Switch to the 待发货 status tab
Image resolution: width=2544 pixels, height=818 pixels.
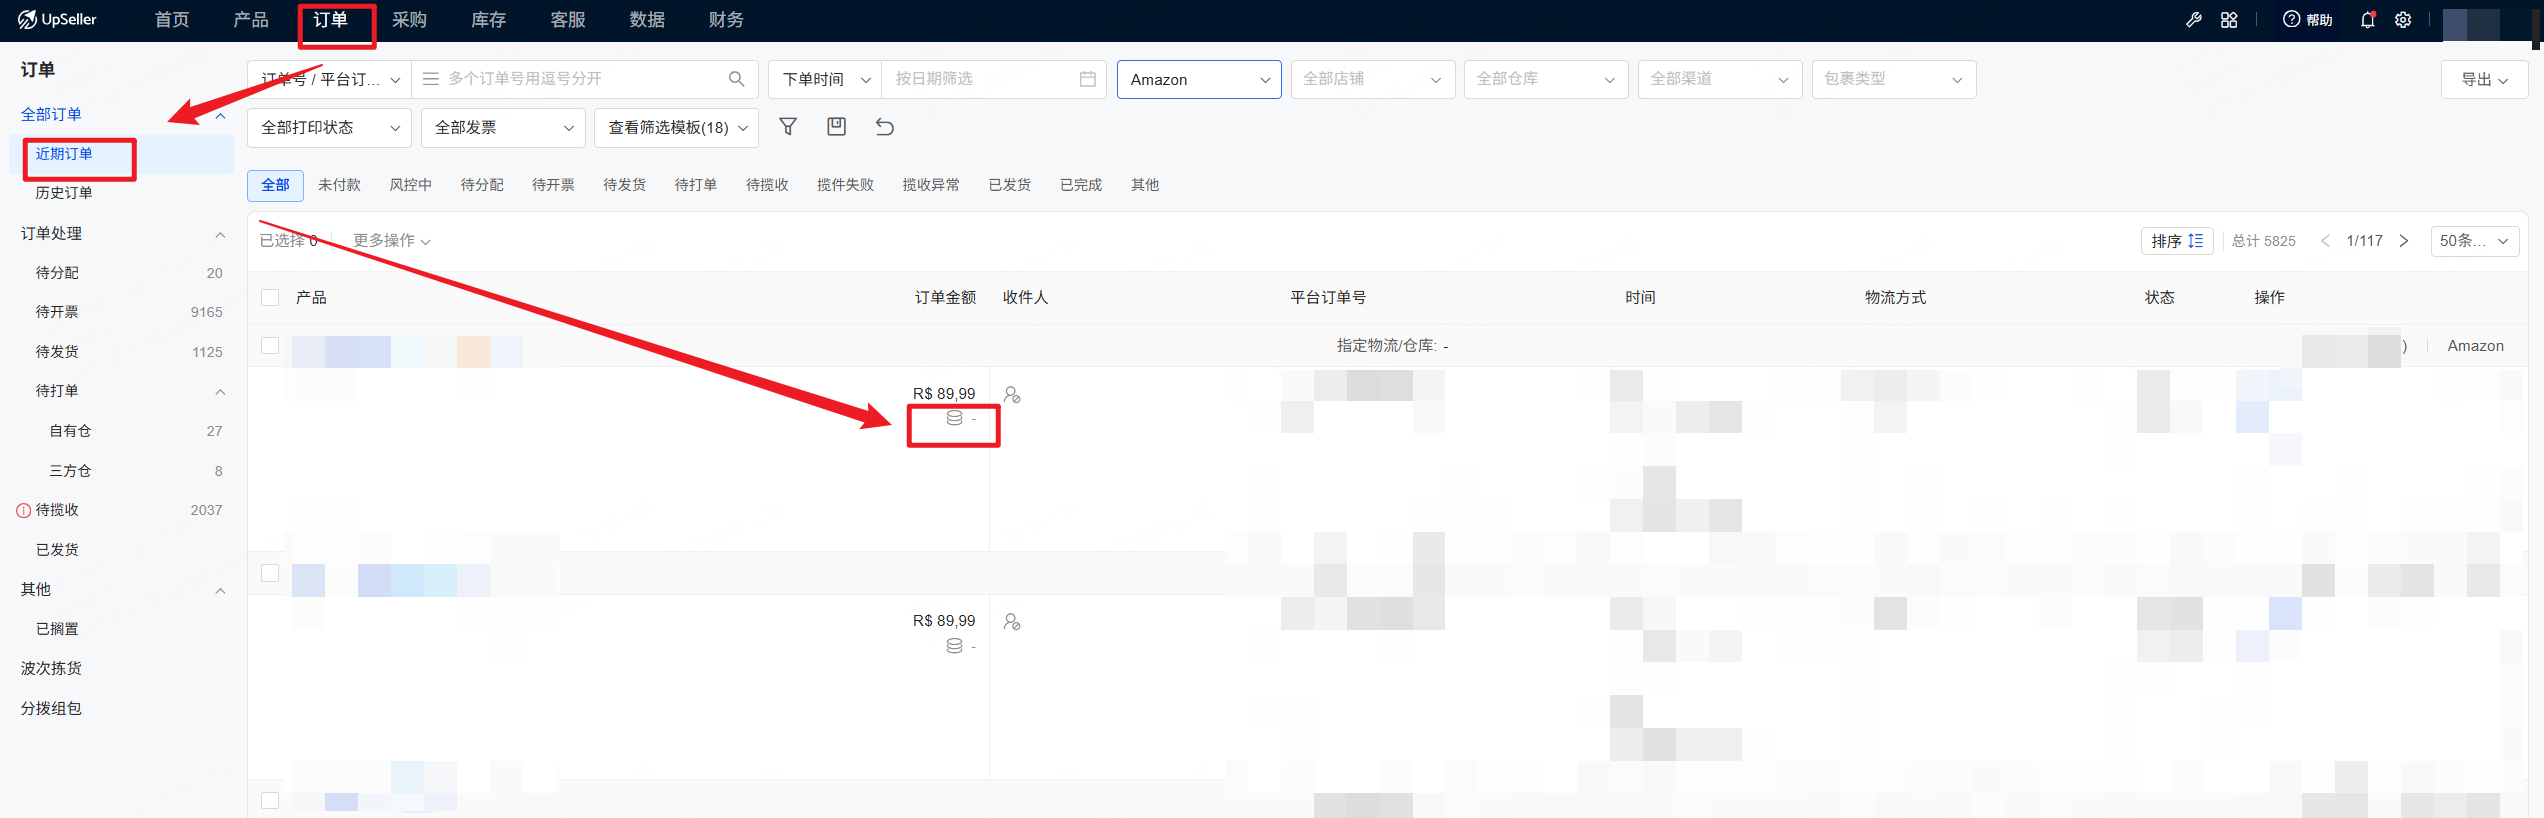point(624,185)
